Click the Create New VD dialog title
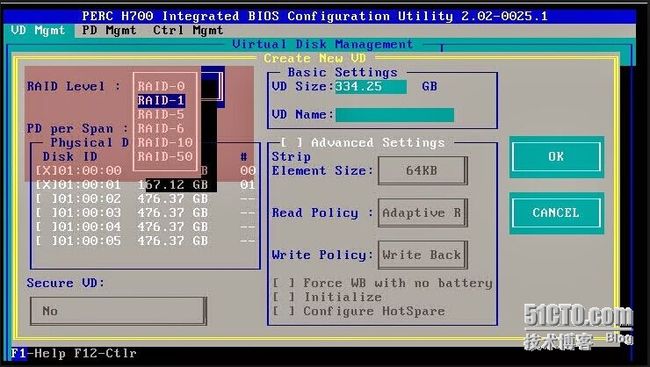The width and height of the screenshot is (650, 367). [x=315, y=58]
